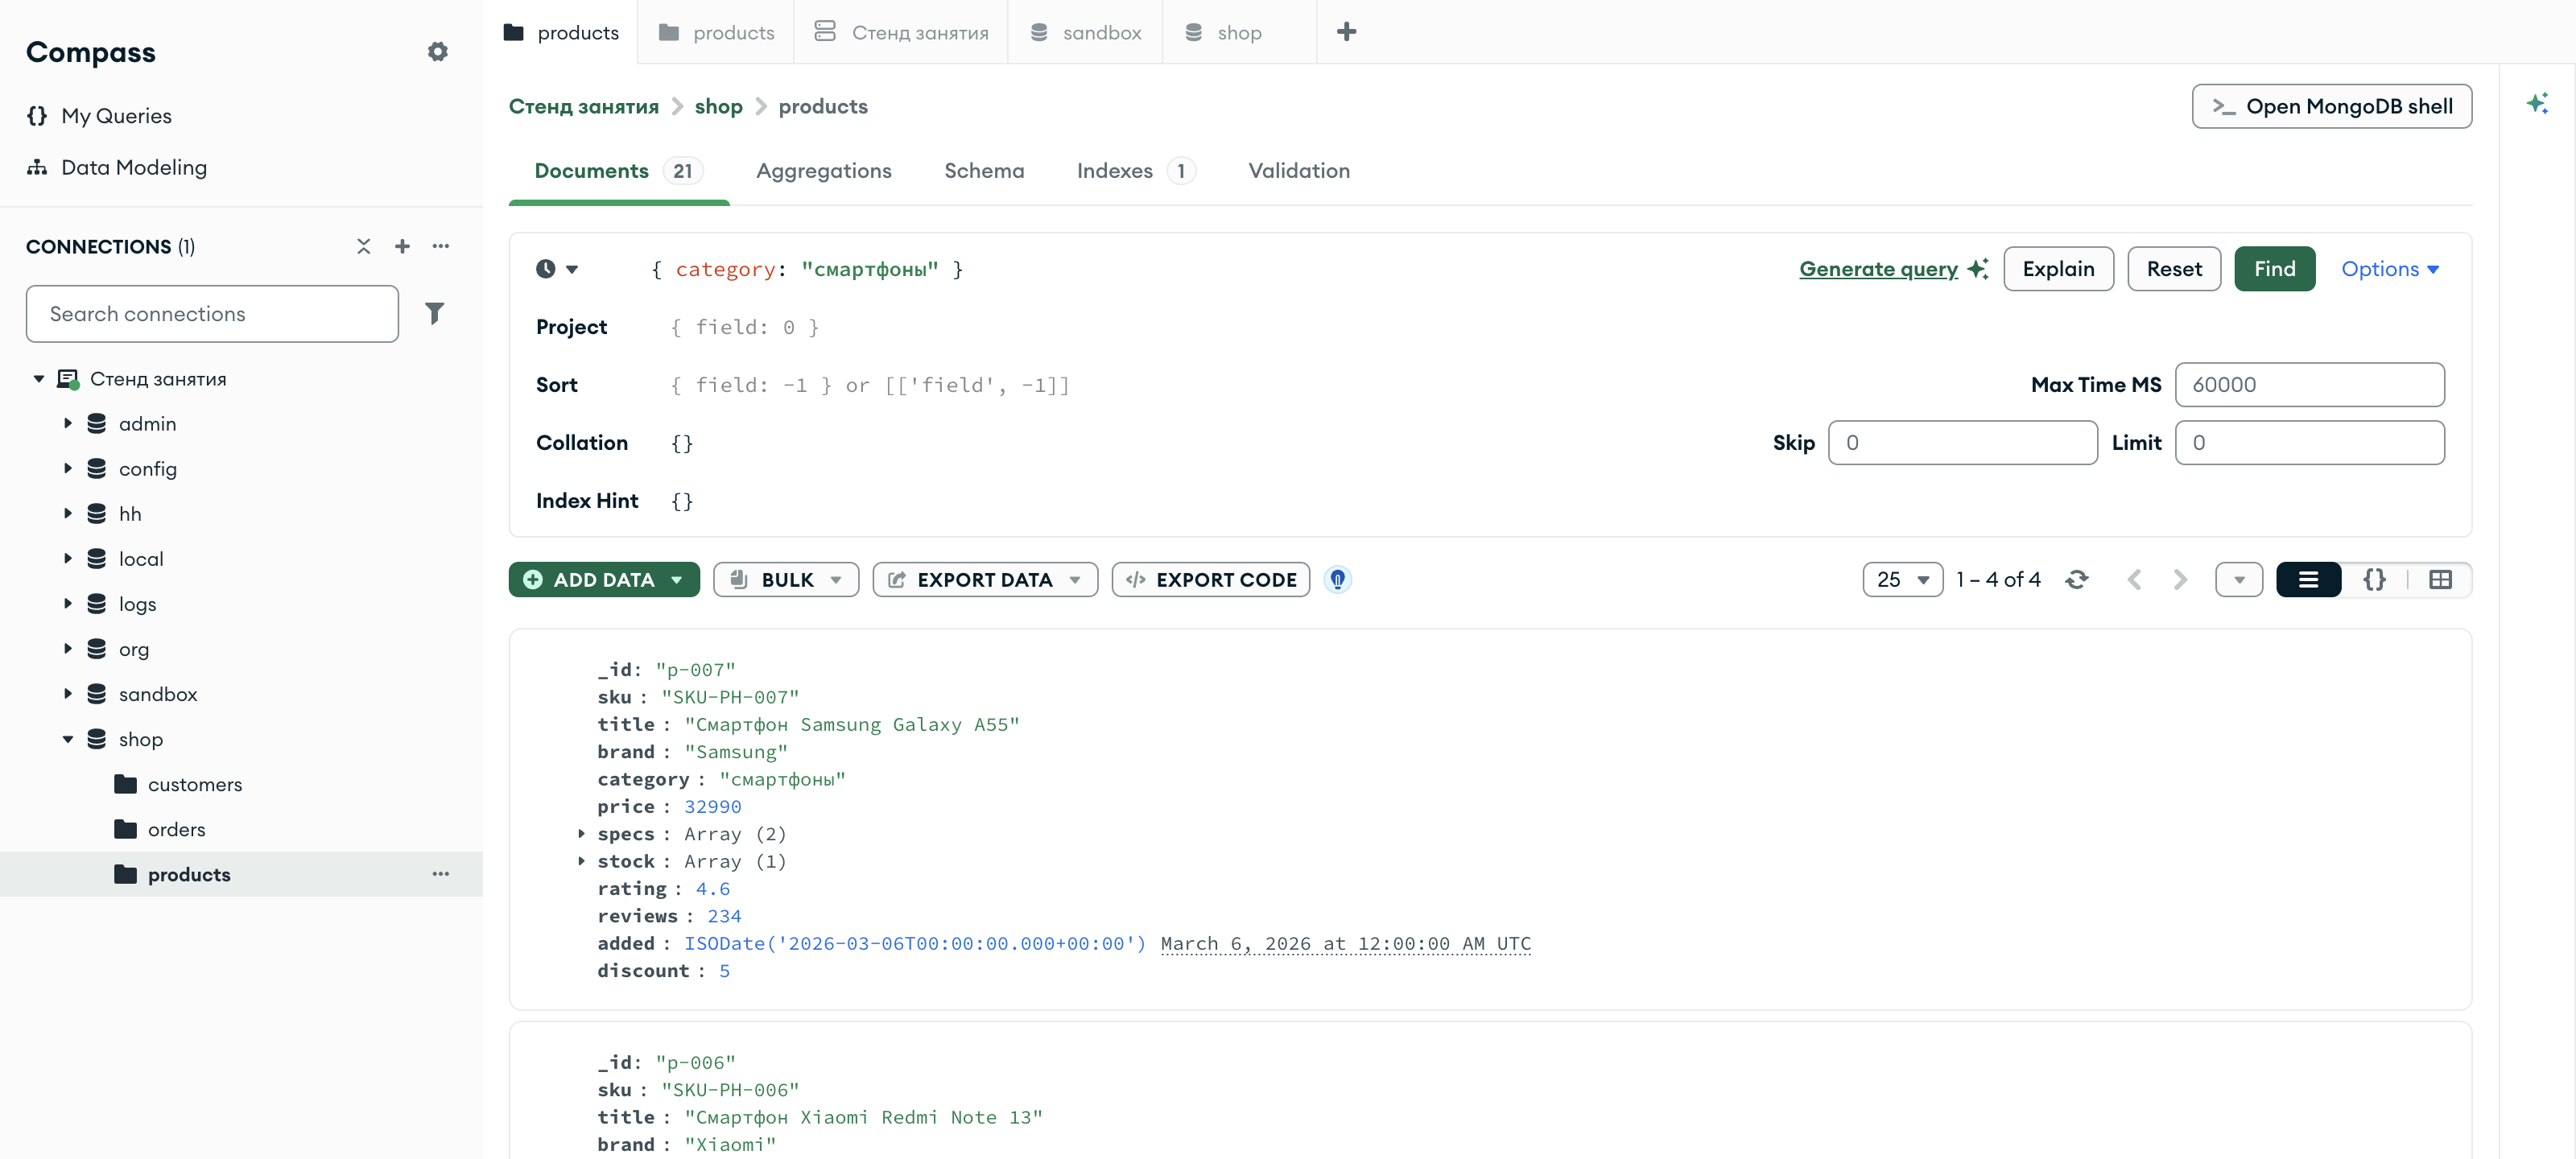Click the lightbulb insight icon
Screen dimensions: 2576x1159
tap(1337, 579)
